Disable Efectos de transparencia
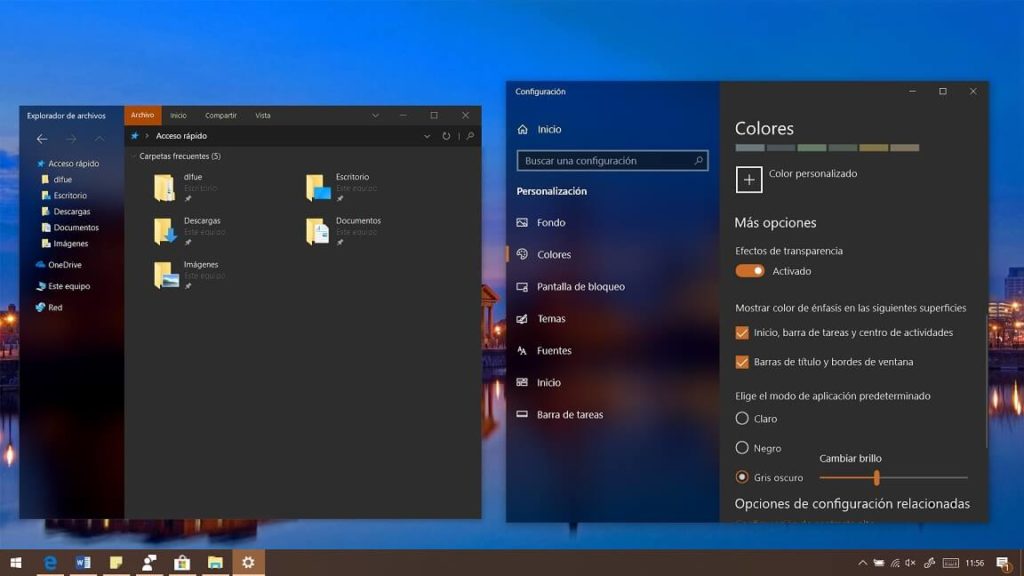 749,270
